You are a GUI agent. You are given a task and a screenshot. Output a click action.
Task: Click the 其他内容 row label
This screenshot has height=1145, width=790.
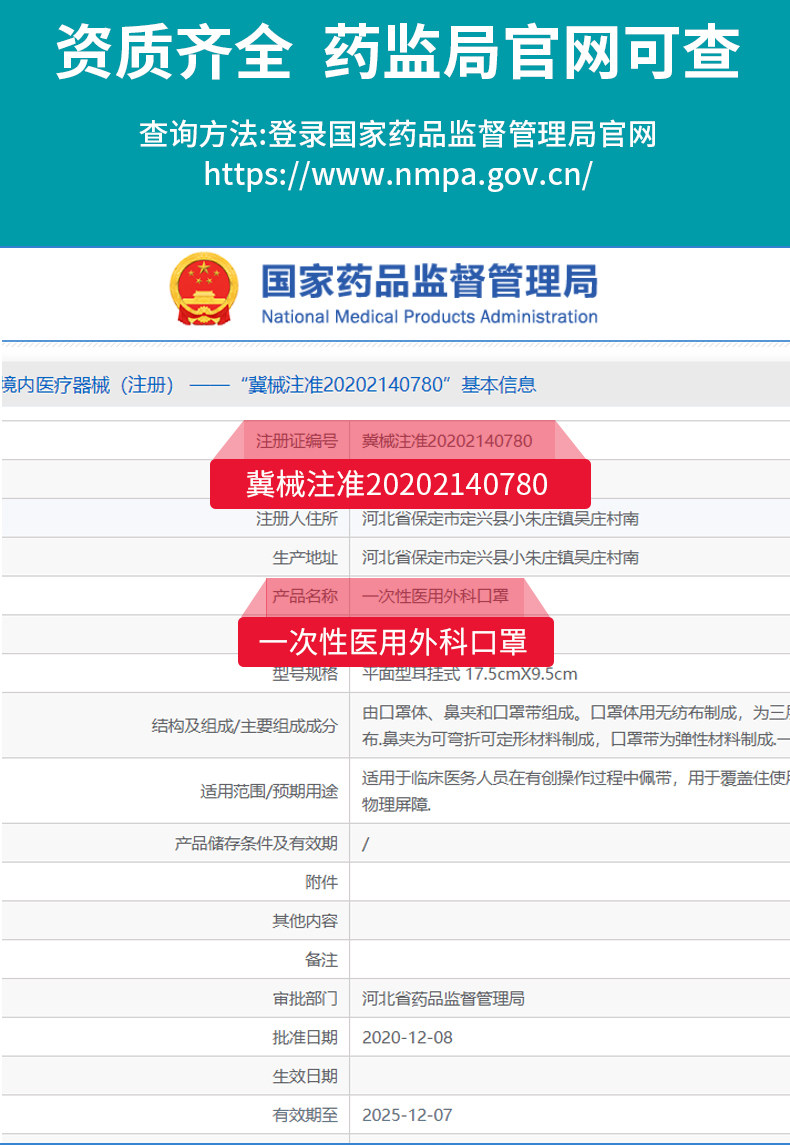tap(305, 921)
